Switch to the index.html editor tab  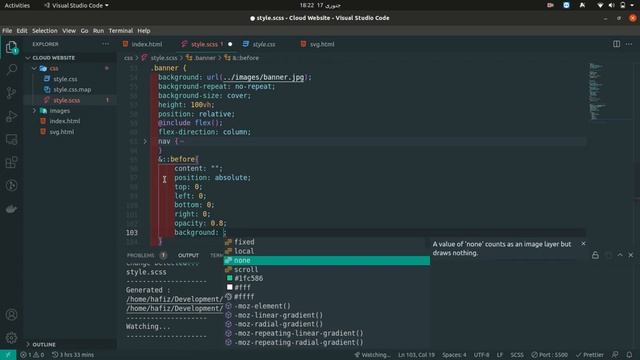pyautogui.click(x=142, y=44)
